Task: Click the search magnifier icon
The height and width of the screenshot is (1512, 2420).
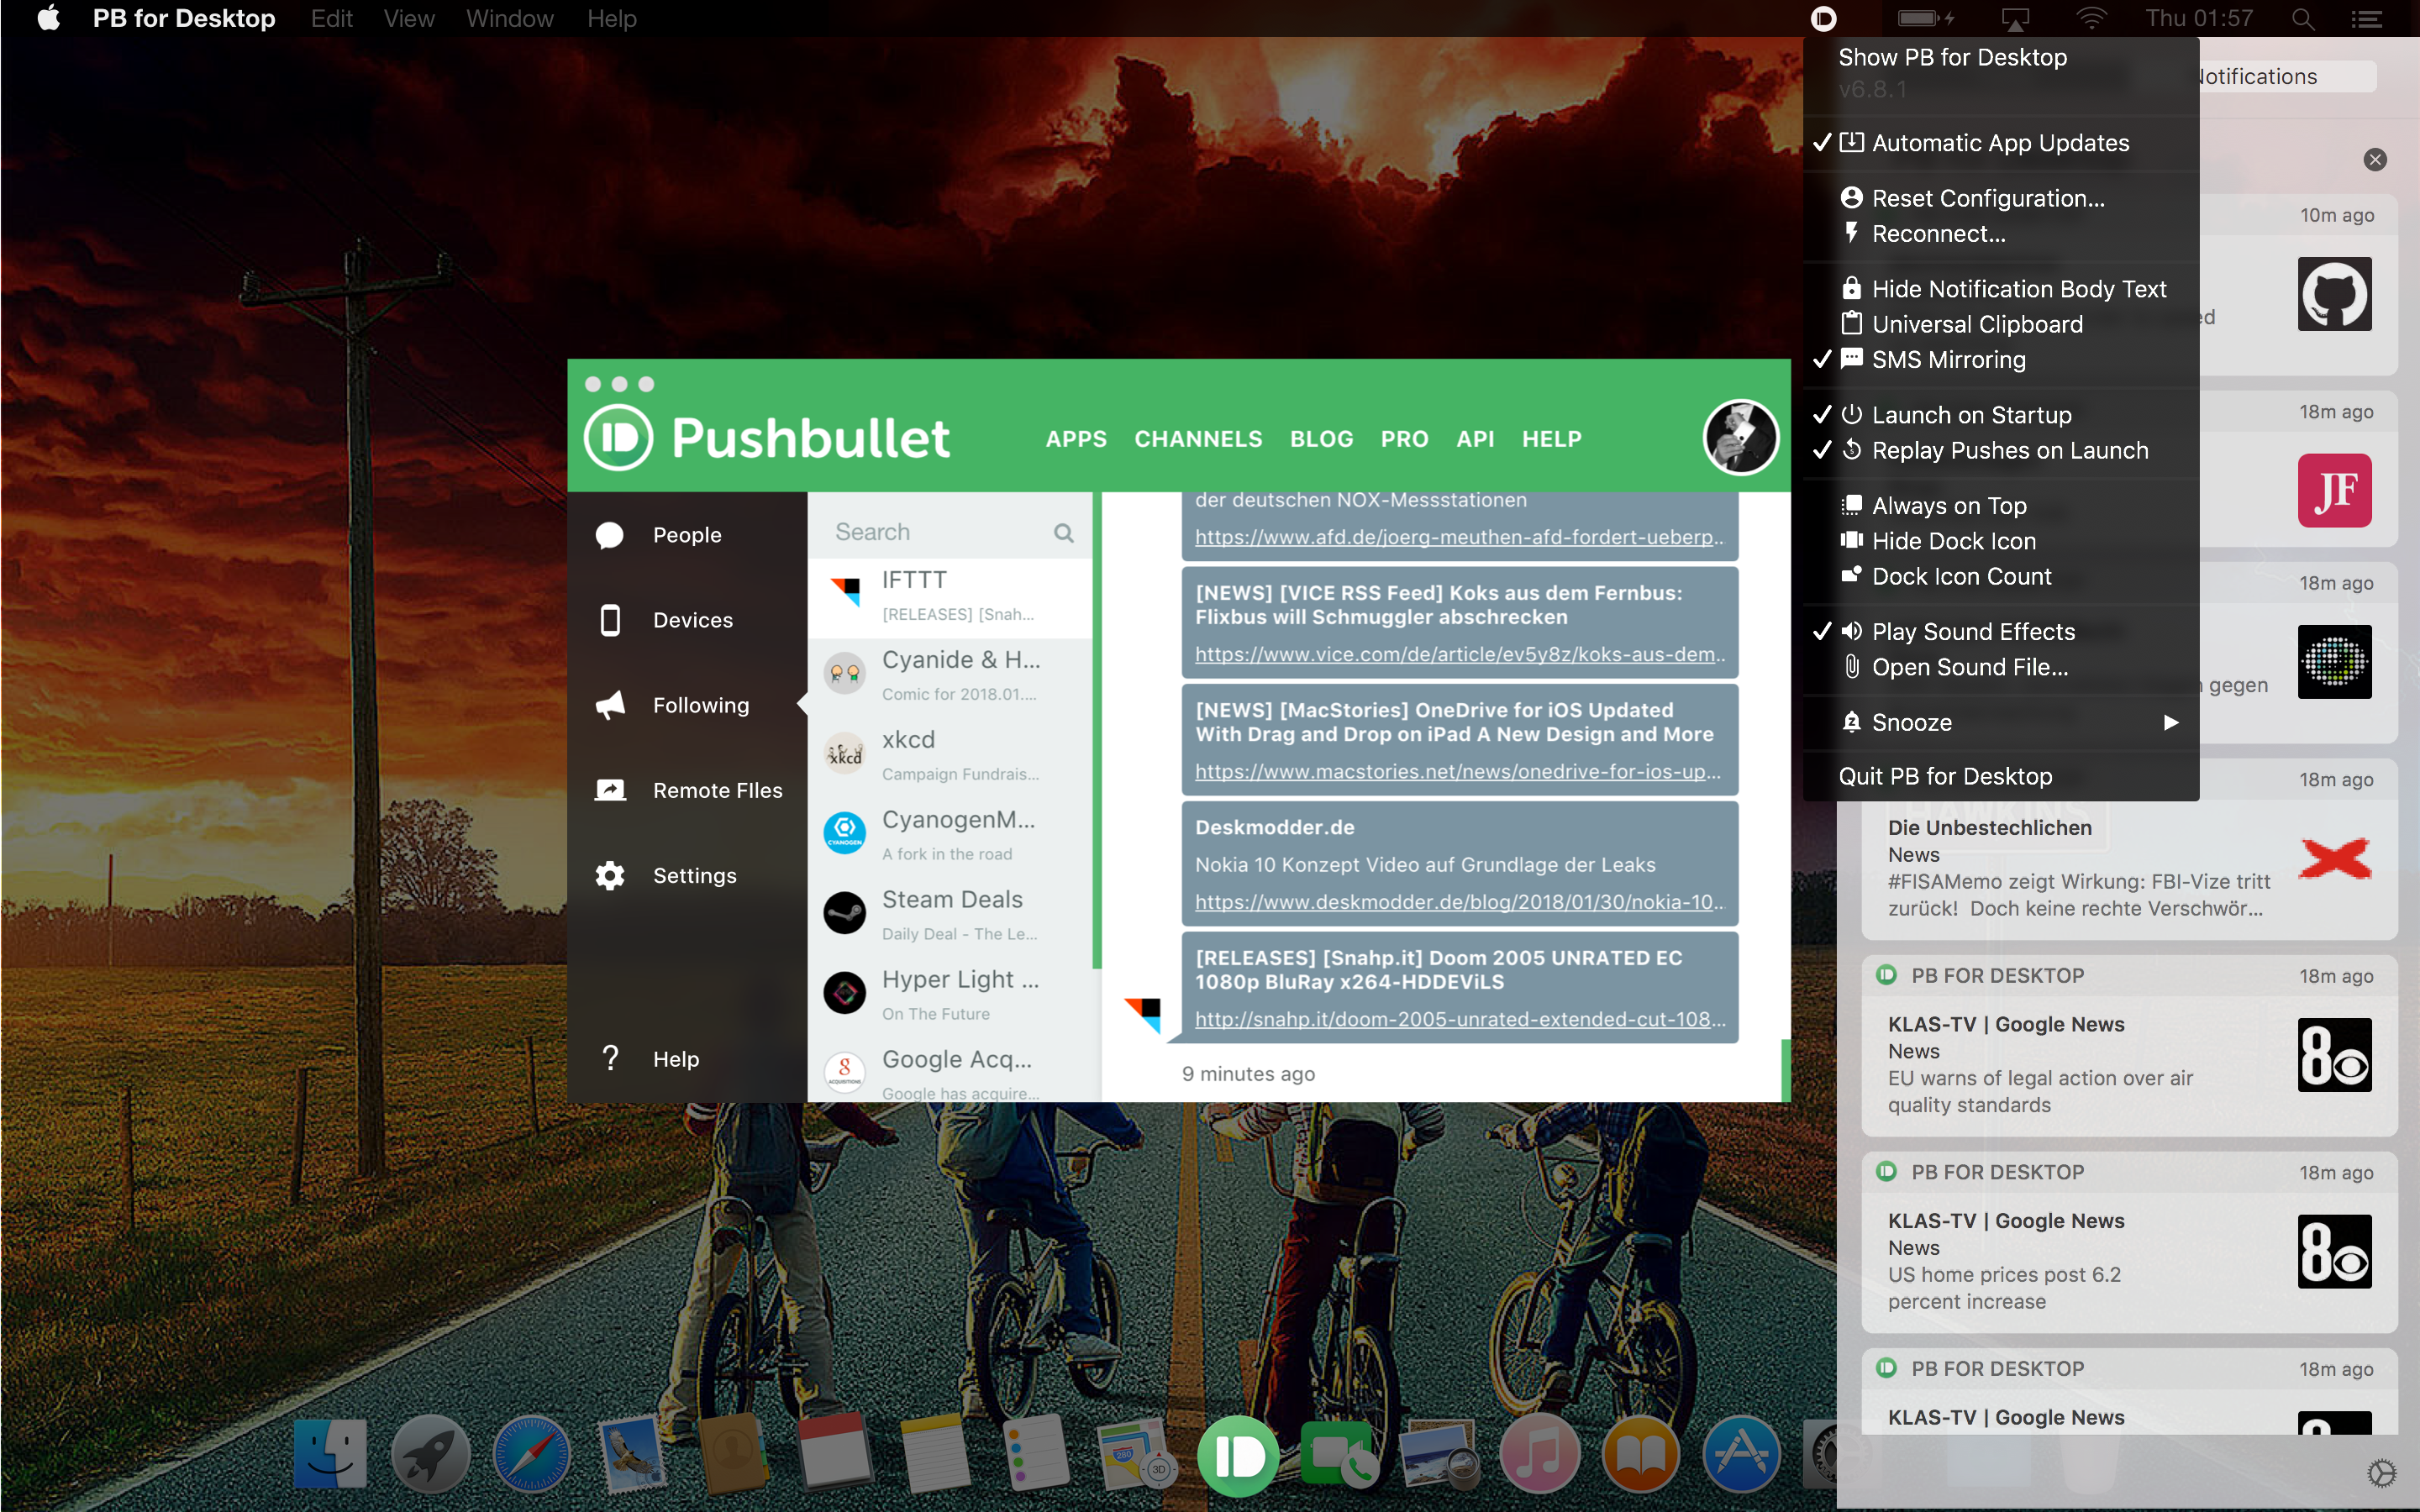Action: 1063,533
